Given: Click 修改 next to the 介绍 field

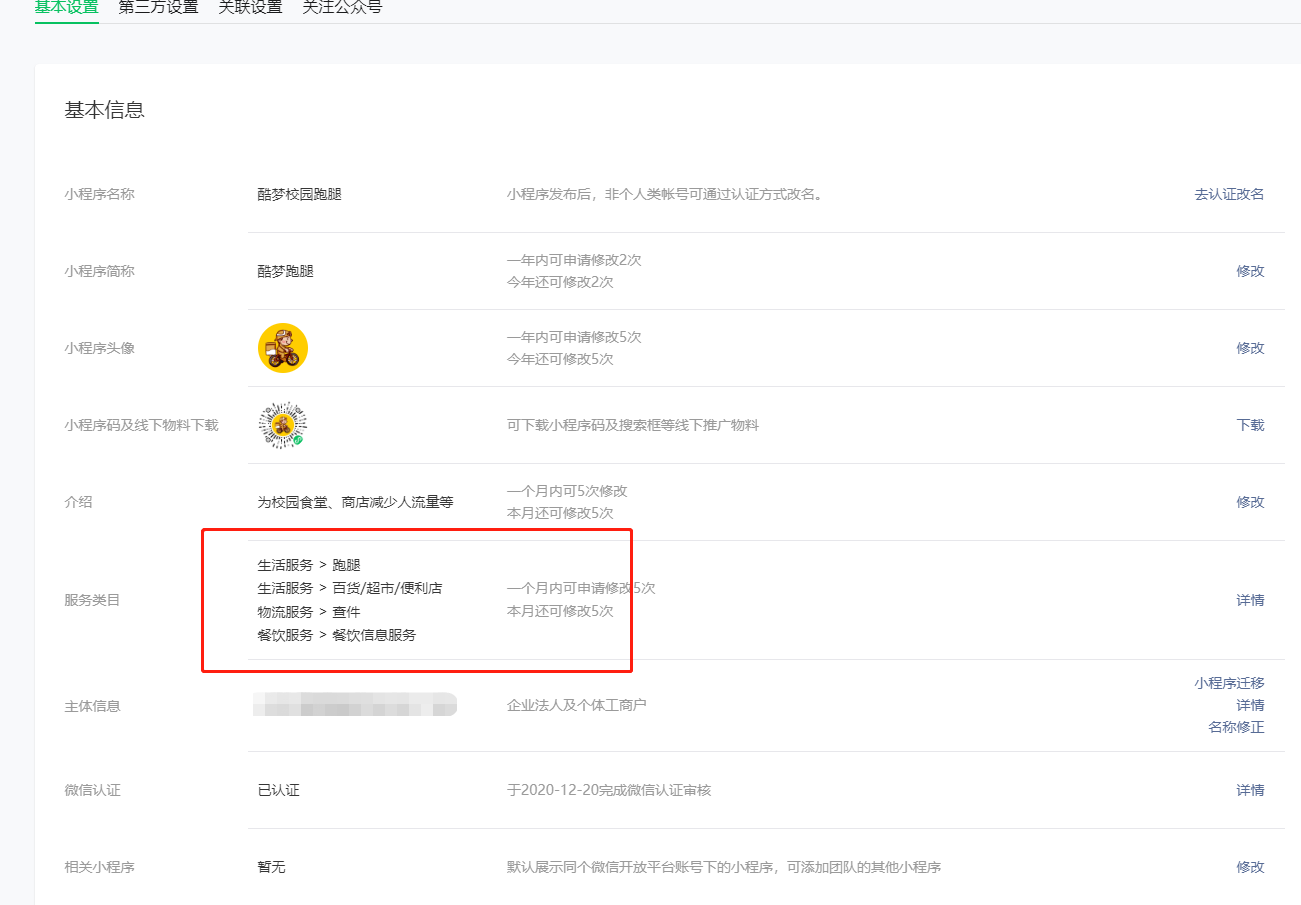Looking at the screenshot, I should 1251,501.
